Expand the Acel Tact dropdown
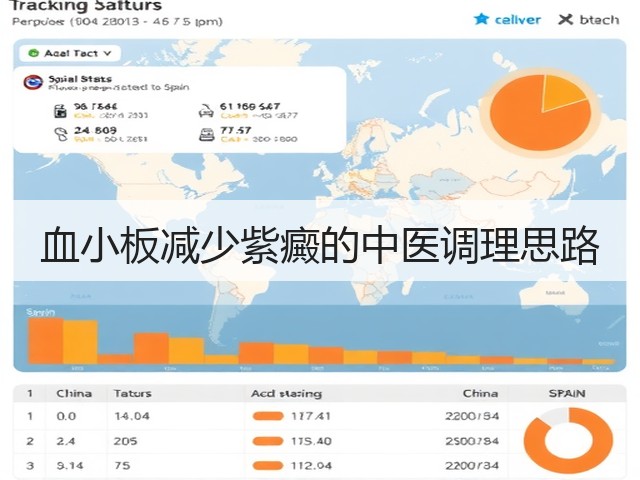 [x=70, y=53]
